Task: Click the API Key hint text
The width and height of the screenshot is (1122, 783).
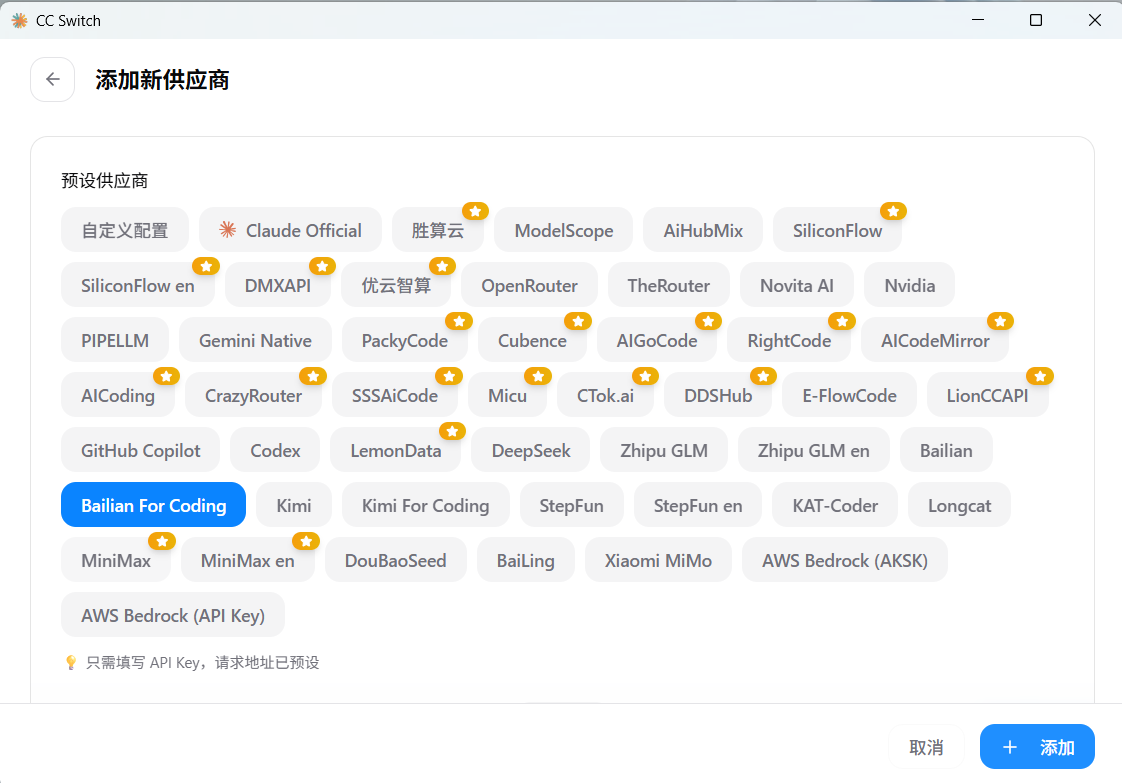Action: click(x=203, y=663)
